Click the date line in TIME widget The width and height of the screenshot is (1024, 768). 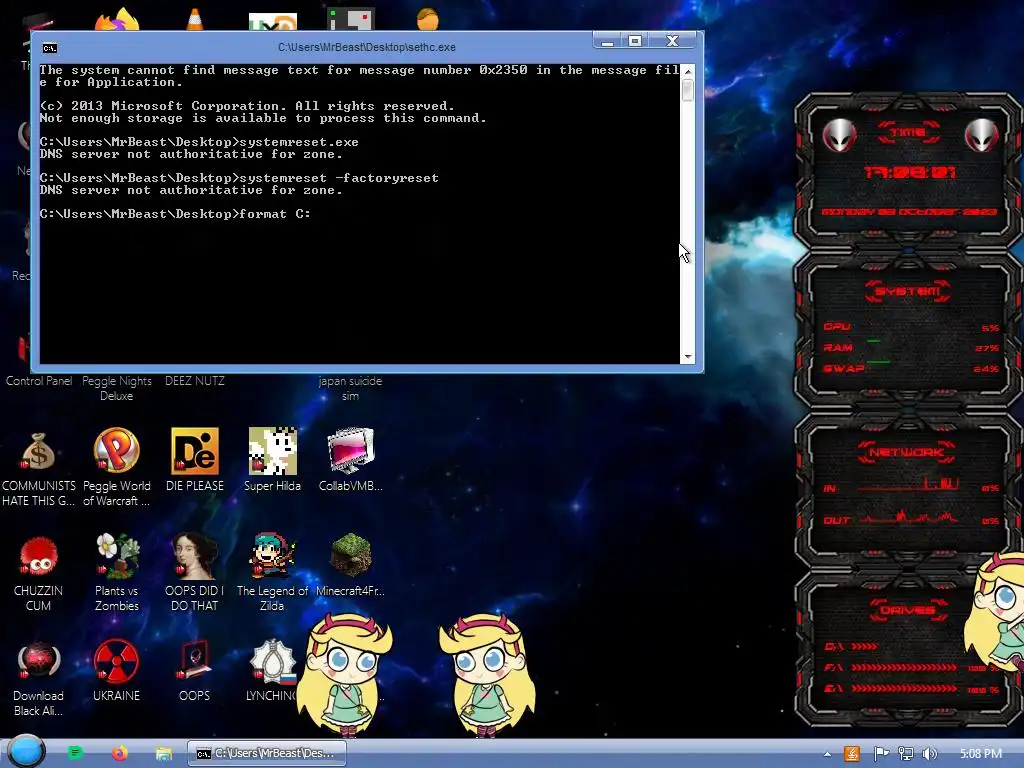click(909, 212)
